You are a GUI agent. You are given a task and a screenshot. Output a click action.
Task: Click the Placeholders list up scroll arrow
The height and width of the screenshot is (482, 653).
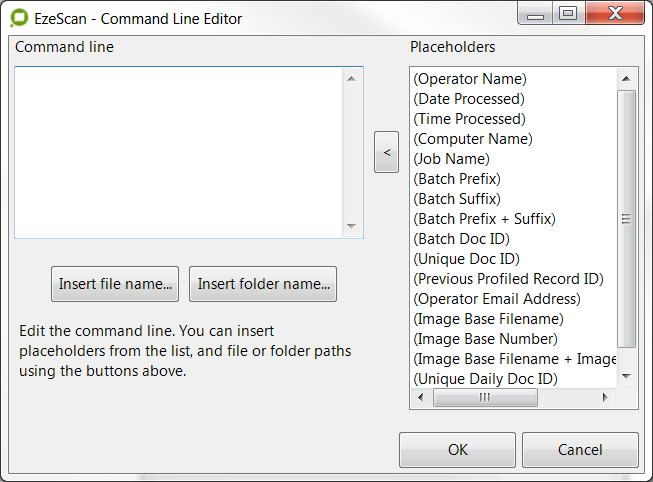tap(627, 78)
